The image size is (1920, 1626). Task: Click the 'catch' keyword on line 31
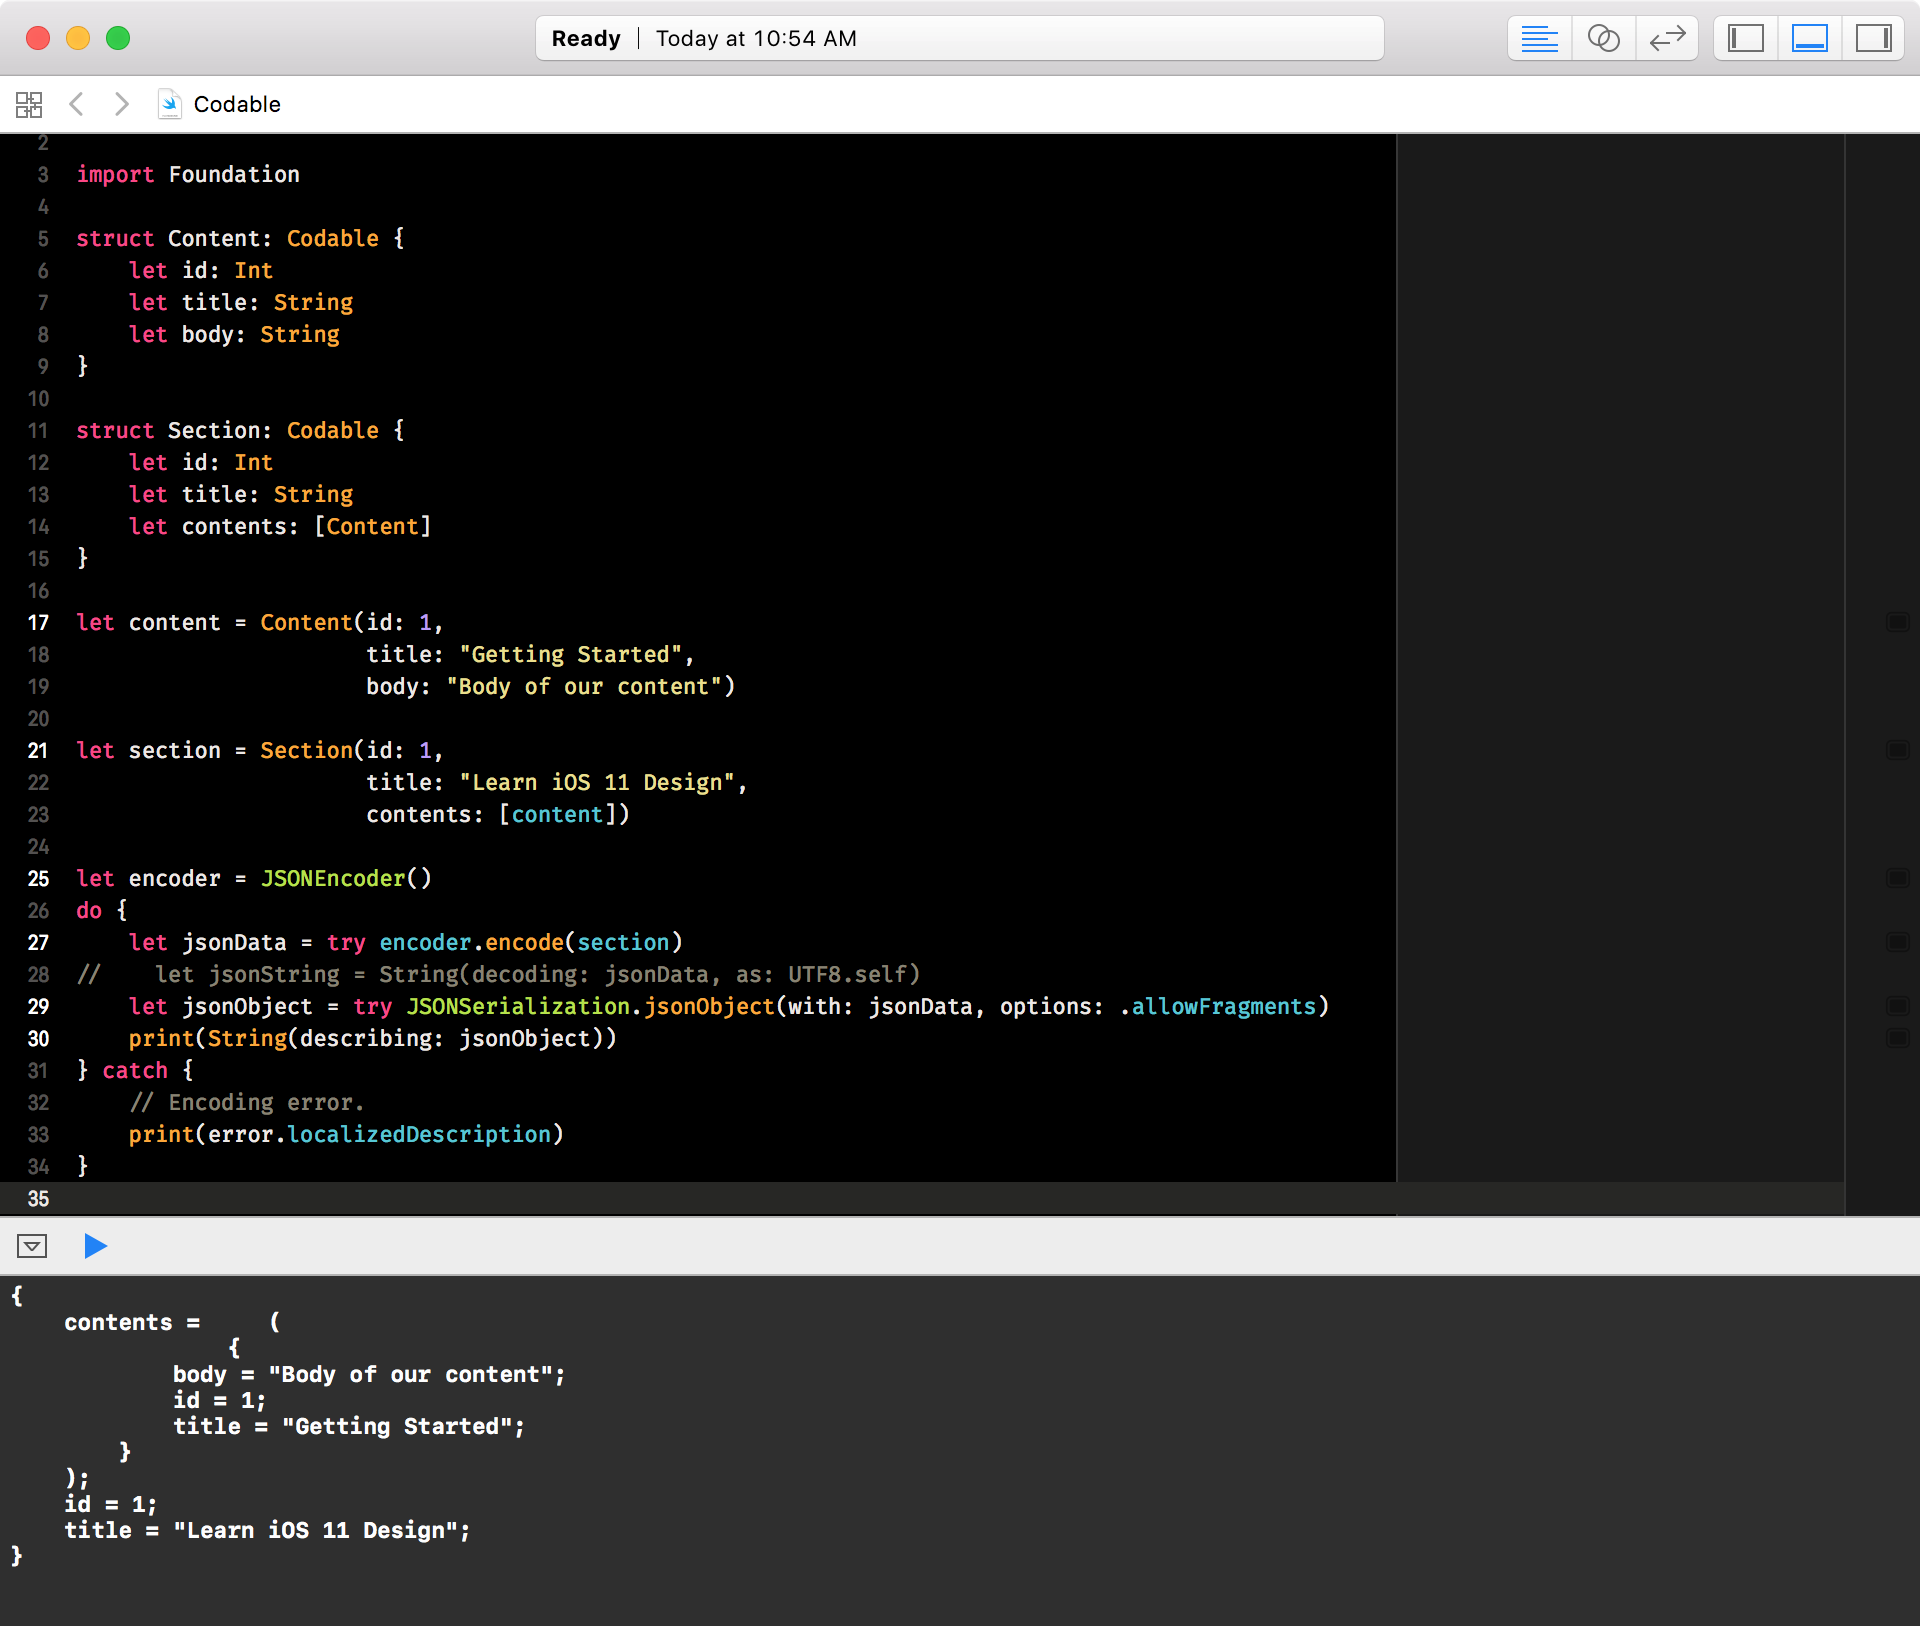pyautogui.click(x=135, y=1070)
